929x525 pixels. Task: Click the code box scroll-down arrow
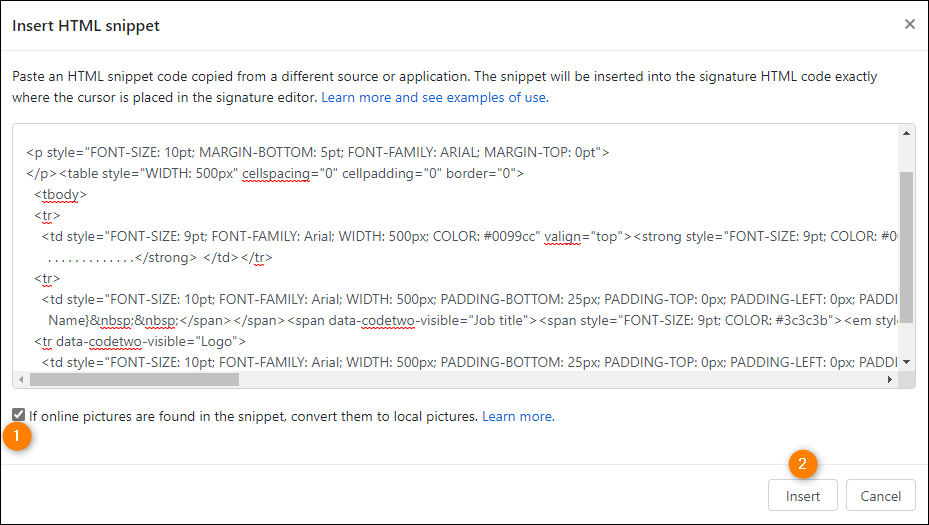[906, 362]
